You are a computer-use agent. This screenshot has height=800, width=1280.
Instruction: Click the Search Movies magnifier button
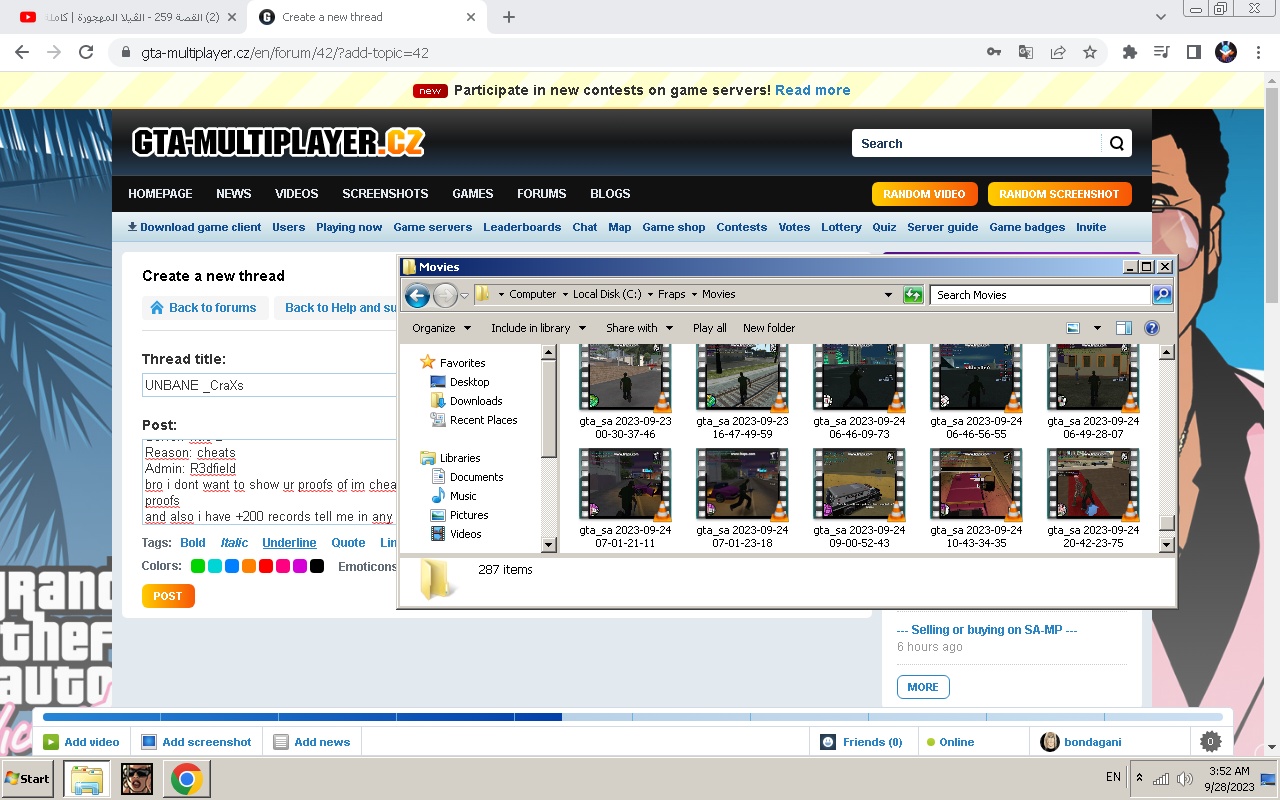tap(1161, 294)
